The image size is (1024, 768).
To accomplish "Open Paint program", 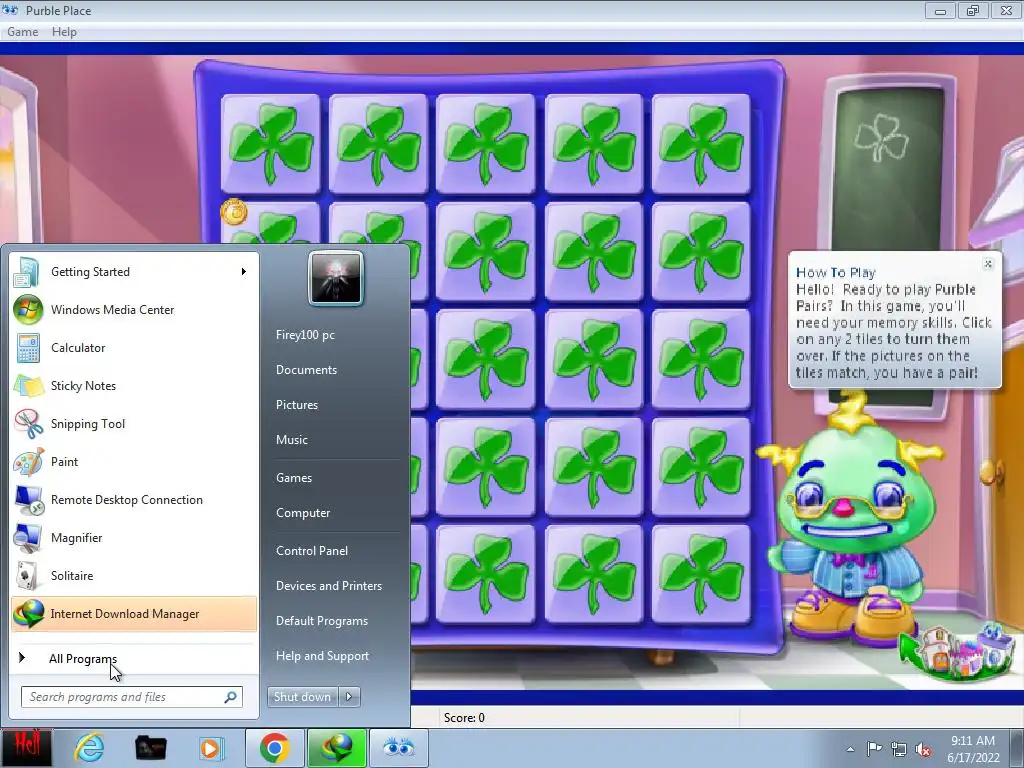I will click(x=134, y=462).
